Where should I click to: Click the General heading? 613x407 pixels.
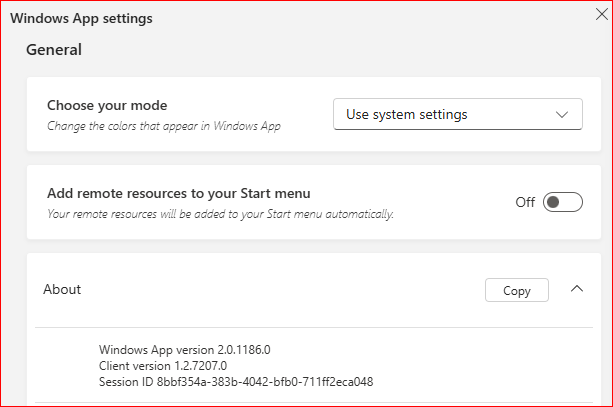[x=54, y=50]
